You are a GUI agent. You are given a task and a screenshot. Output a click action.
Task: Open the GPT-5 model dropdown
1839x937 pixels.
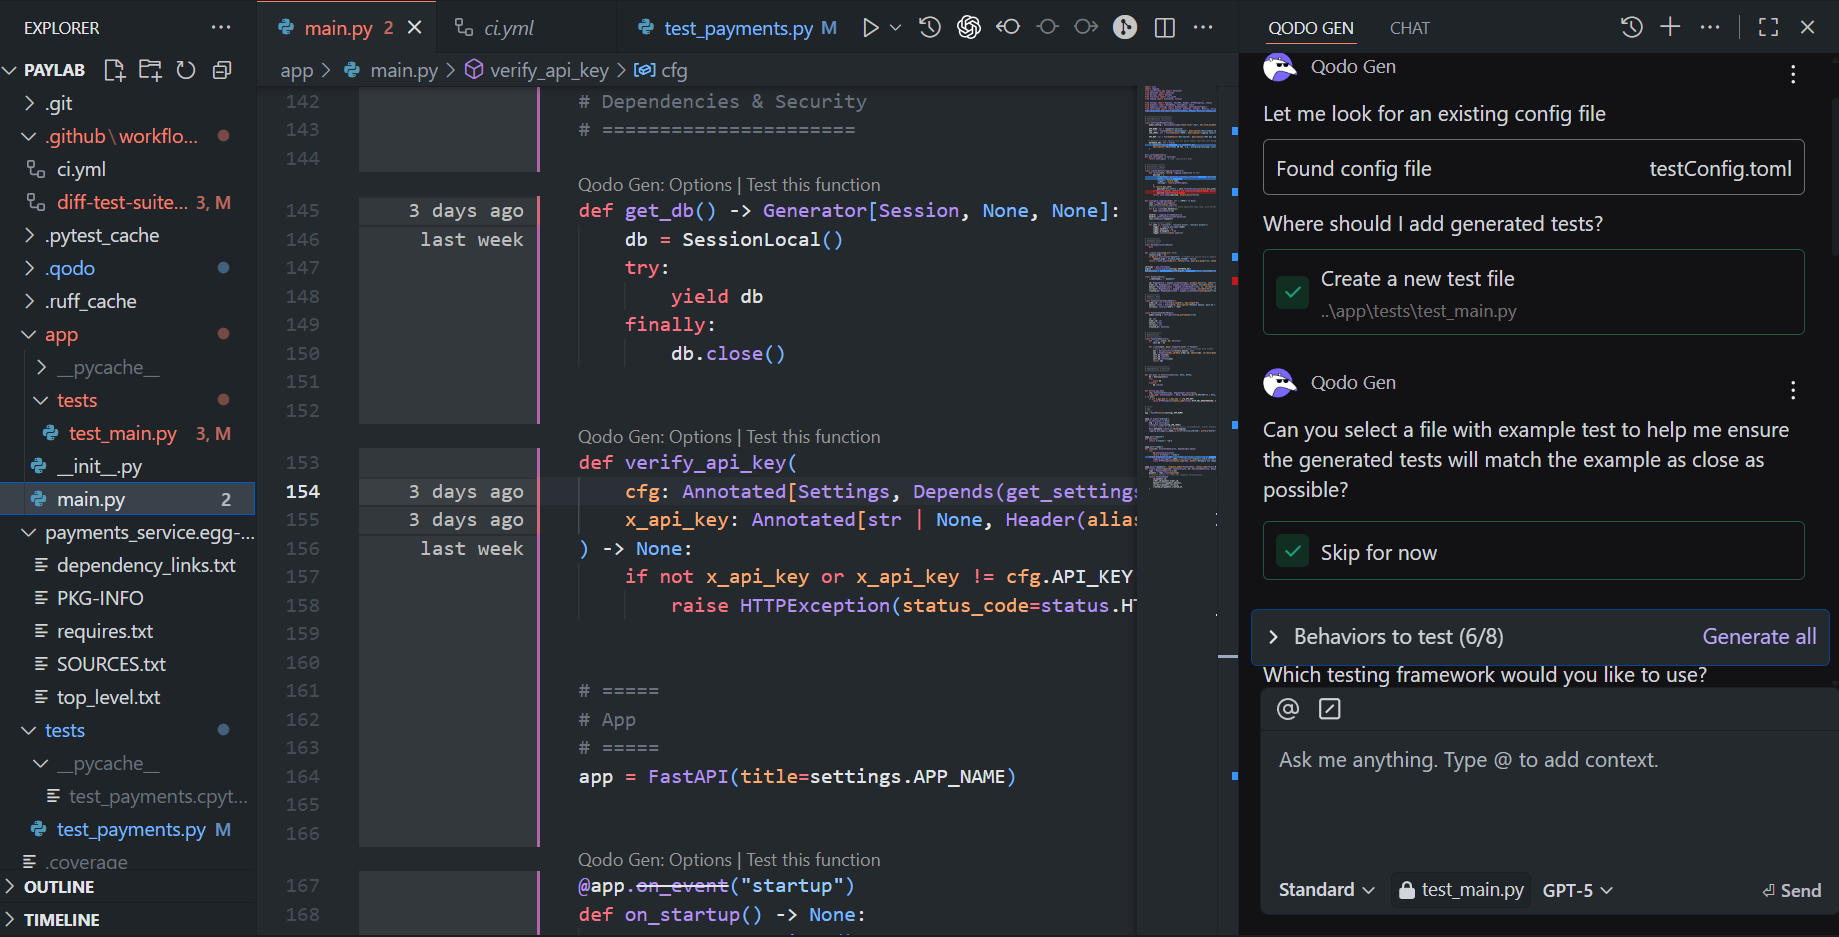[x=1577, y=889]
